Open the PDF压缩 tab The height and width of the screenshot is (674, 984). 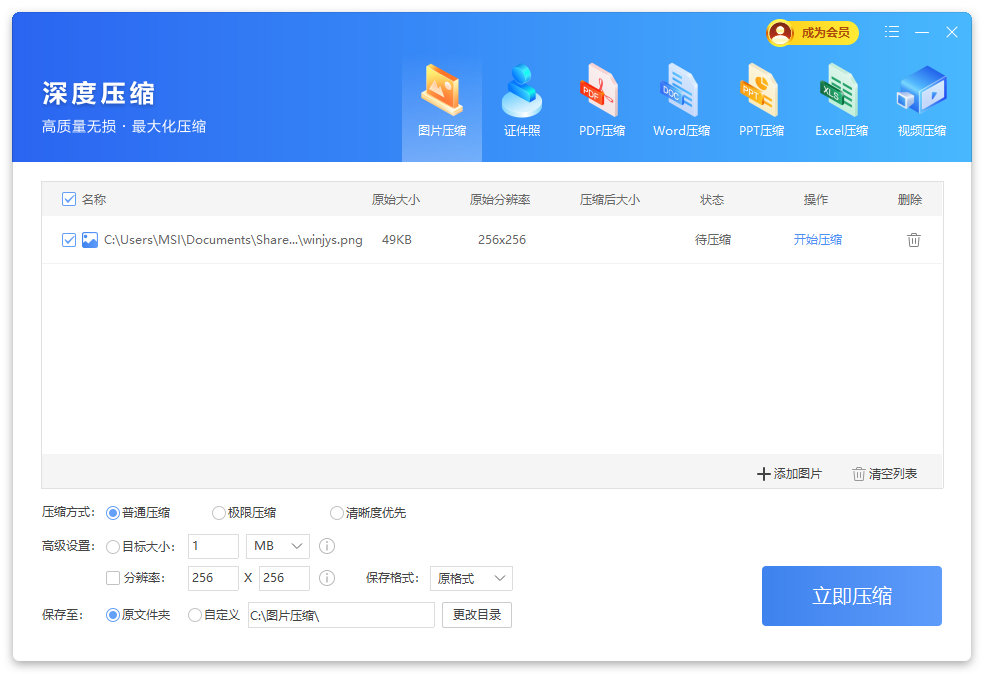click(601, 102)
